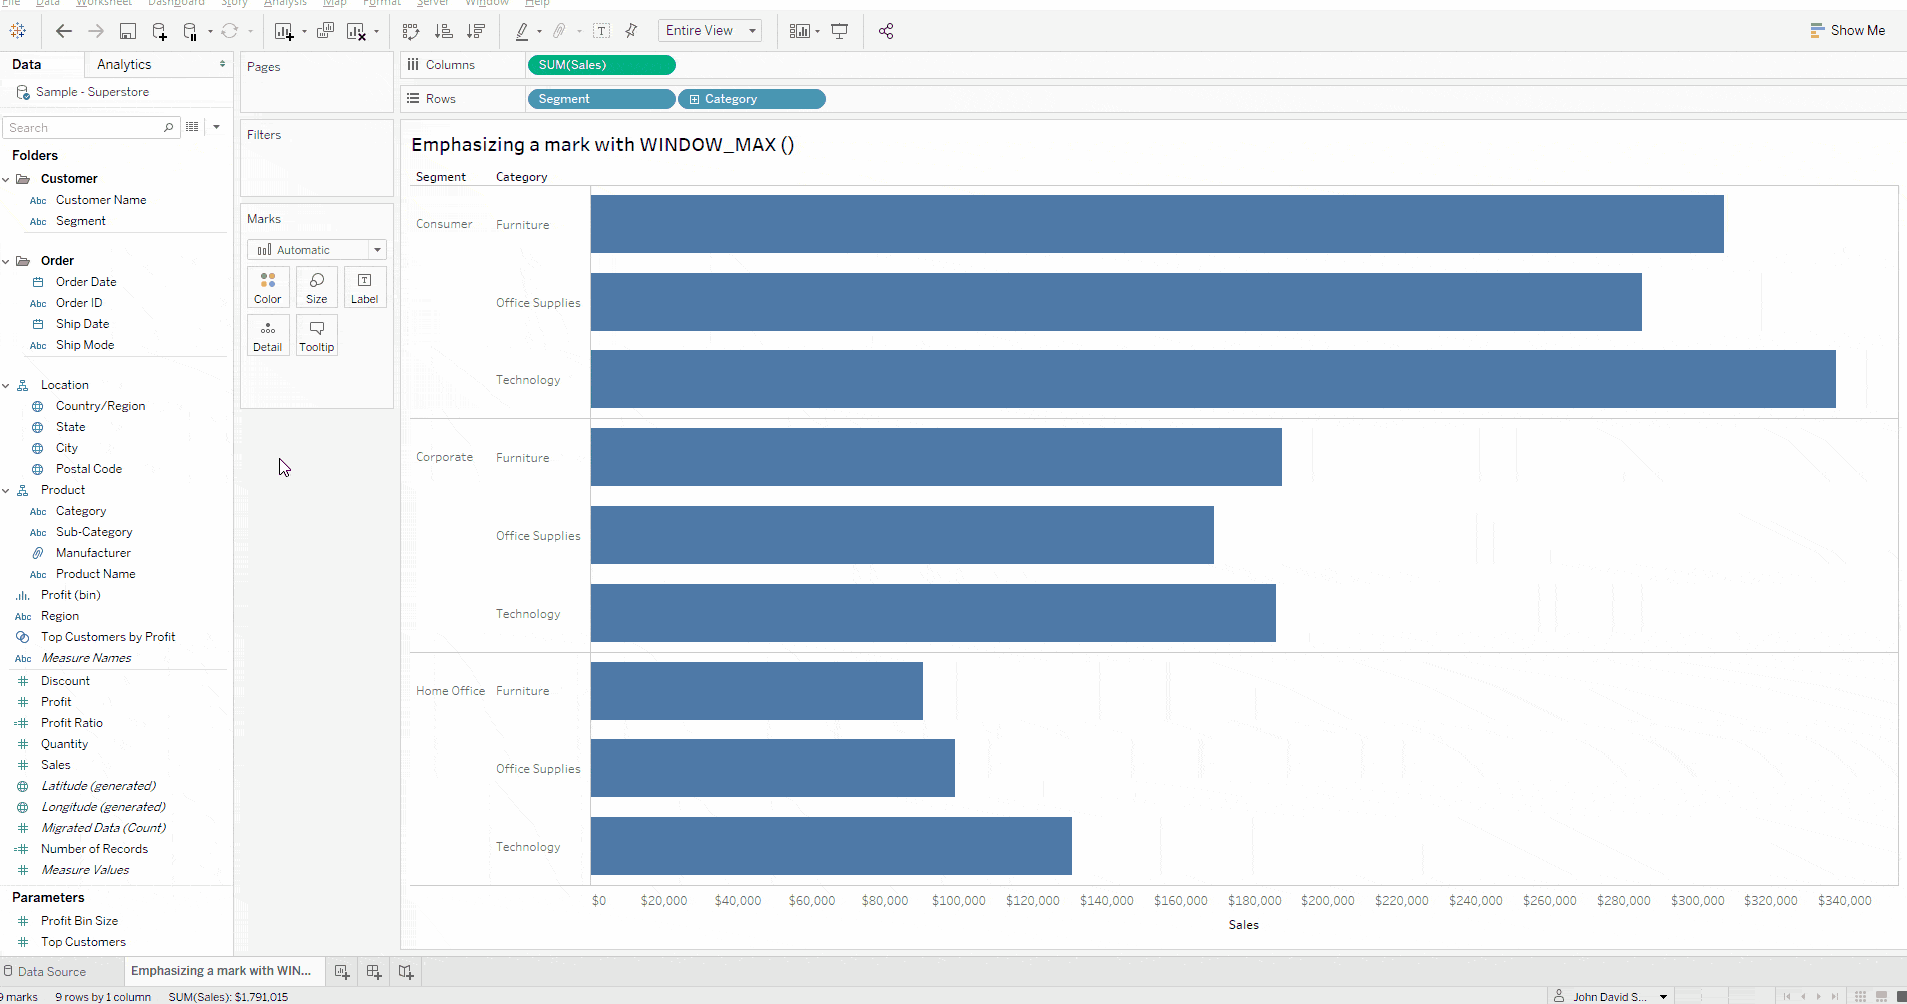This screenshot has width=1907, height=1004.
Task: Pause auto updates icon in toolbar
Action: click(x=190, y=31)
